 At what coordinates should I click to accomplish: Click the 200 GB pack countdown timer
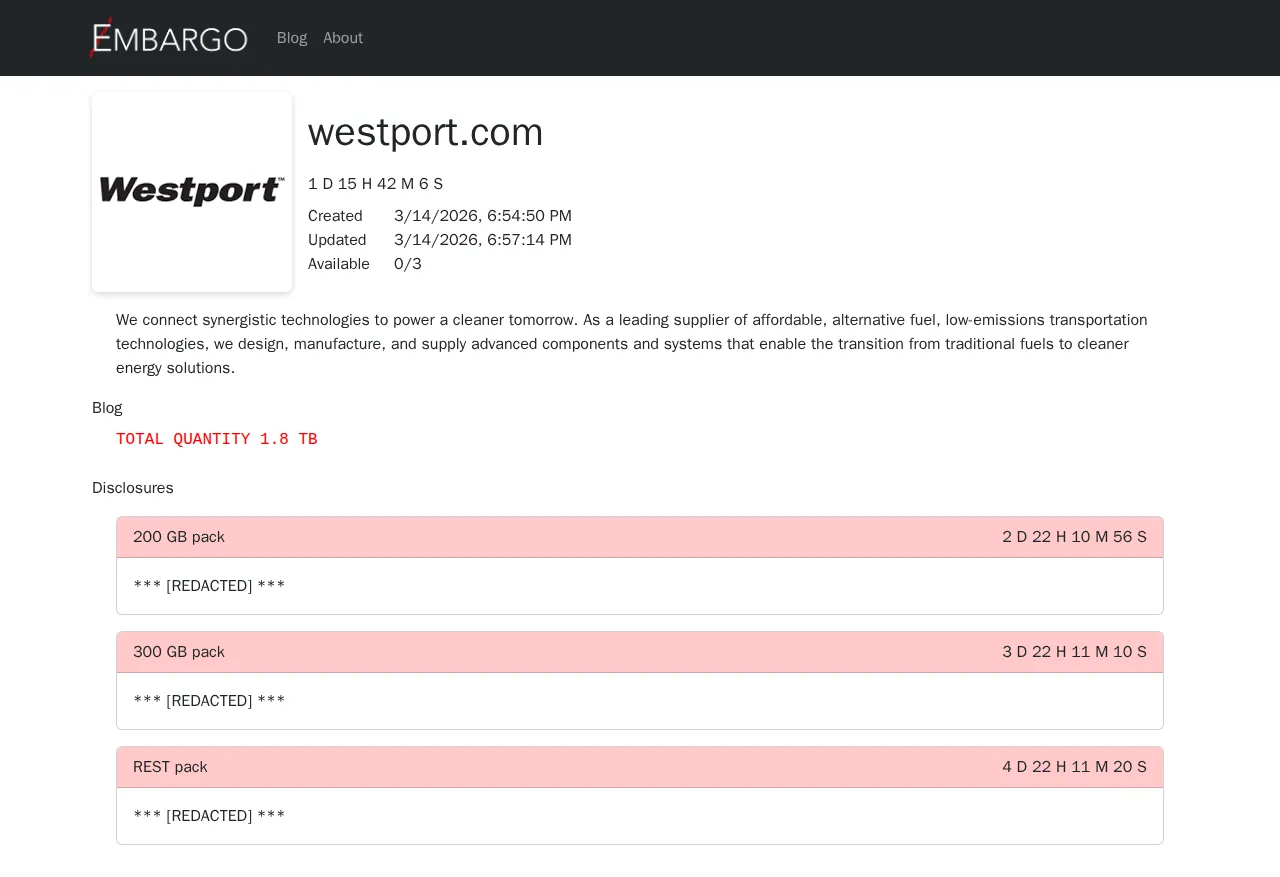pyautogui.click(x=1074, y=537)
